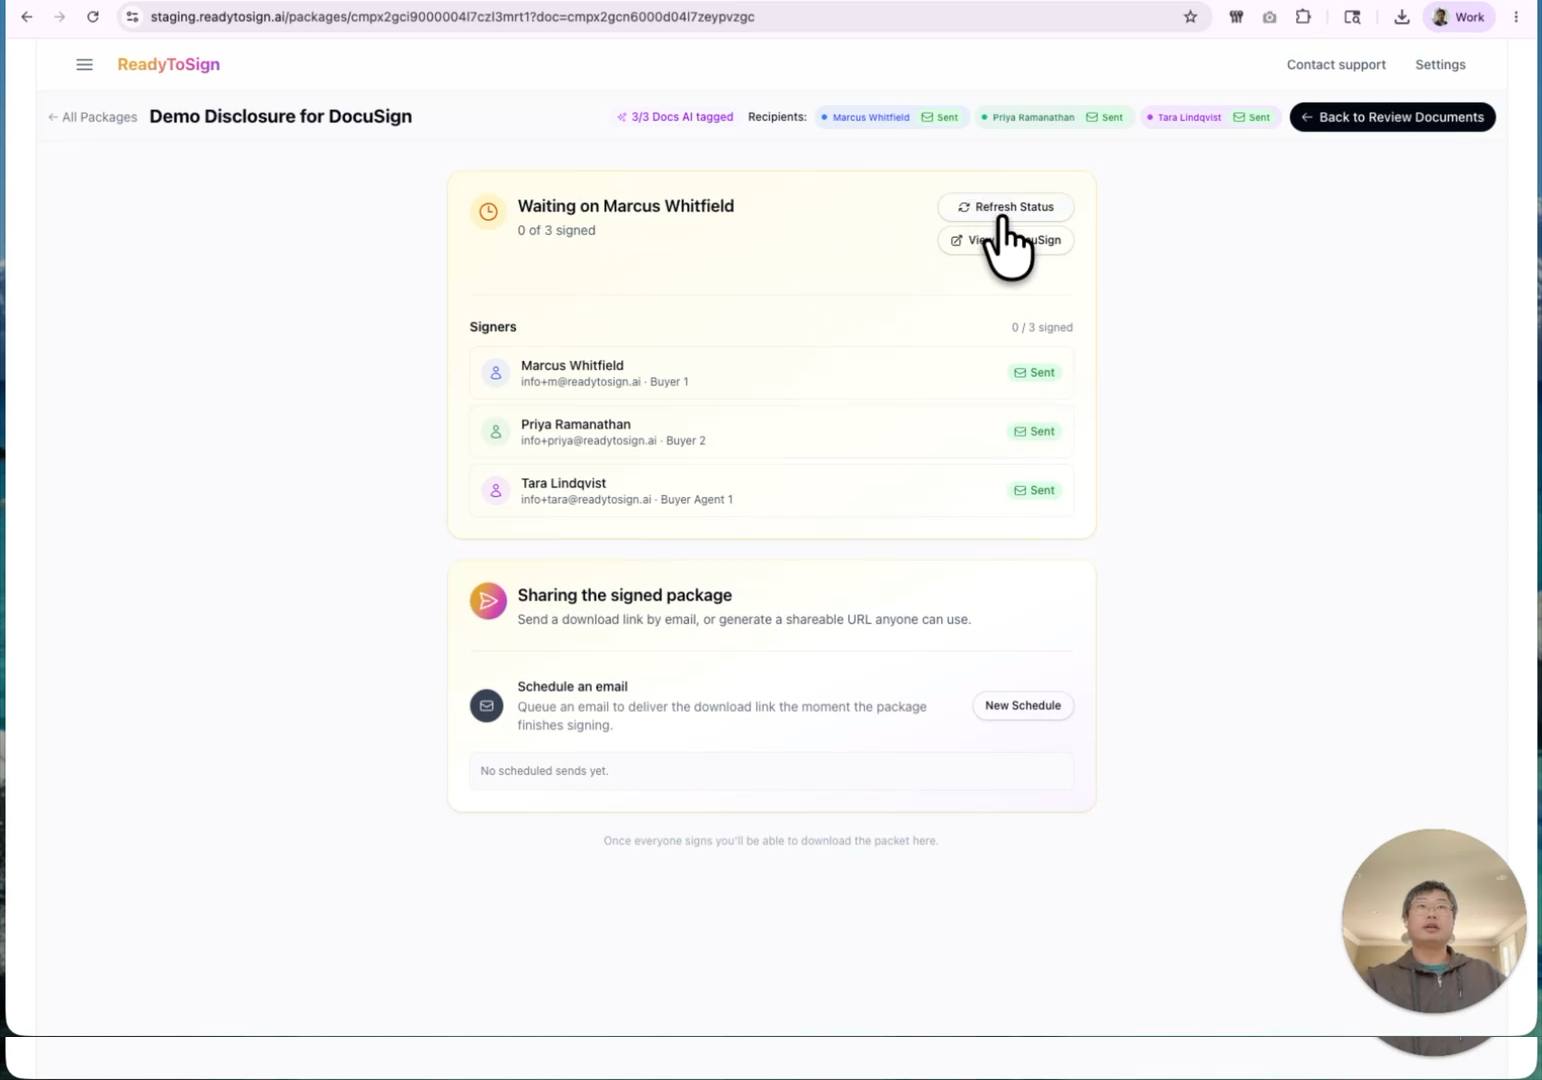Click info+priya@readytosign.ai email text
The image size is (1542, 1080).
[x=589, y=441]
